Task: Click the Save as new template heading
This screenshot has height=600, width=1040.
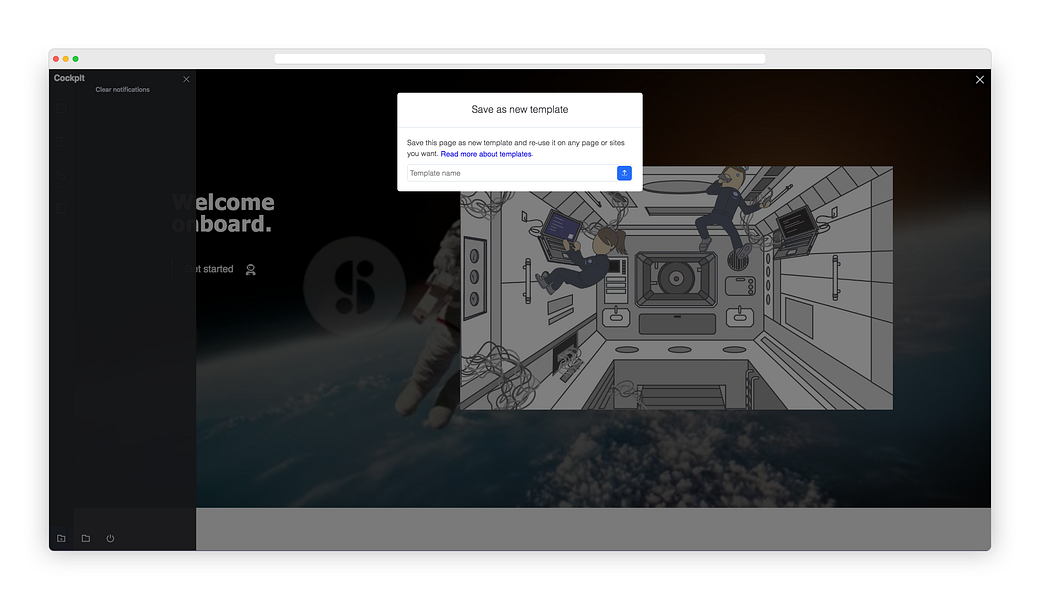Action: pos(520,109)
